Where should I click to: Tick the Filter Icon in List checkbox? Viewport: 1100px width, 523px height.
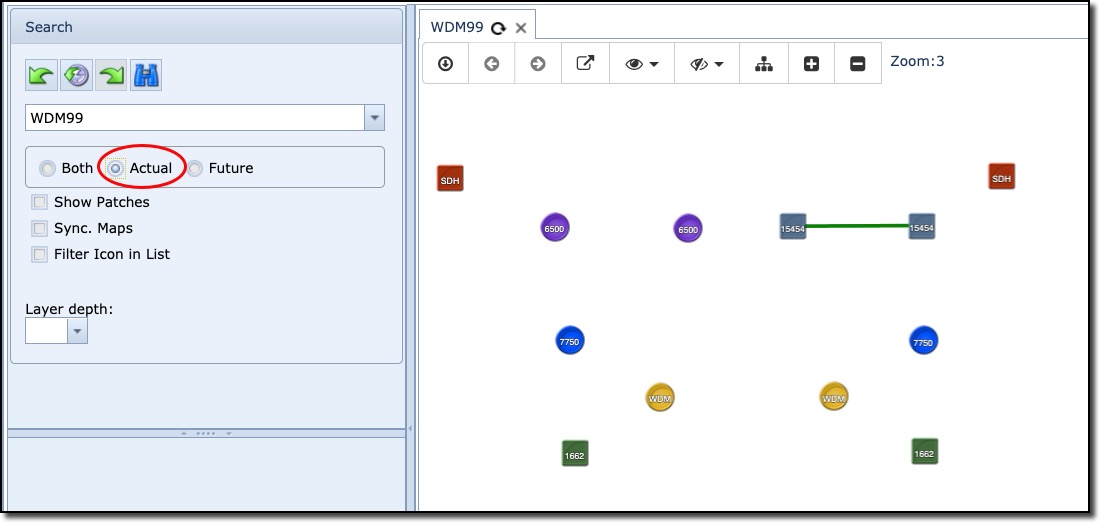click(x=40, y=254)
